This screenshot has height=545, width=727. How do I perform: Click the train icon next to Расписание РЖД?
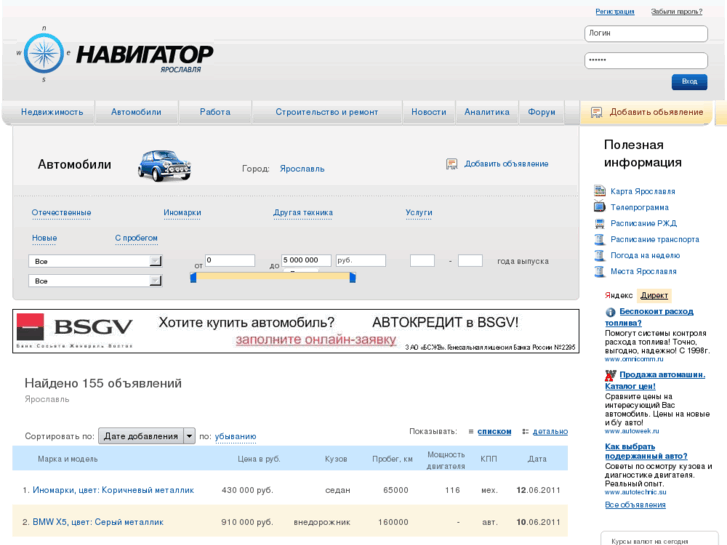click(x=600, y=223)
